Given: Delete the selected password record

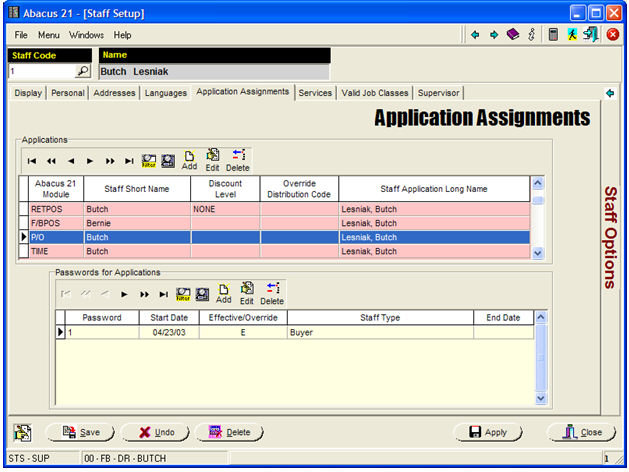Looking at the screenshot, I should tap(272, 294).
